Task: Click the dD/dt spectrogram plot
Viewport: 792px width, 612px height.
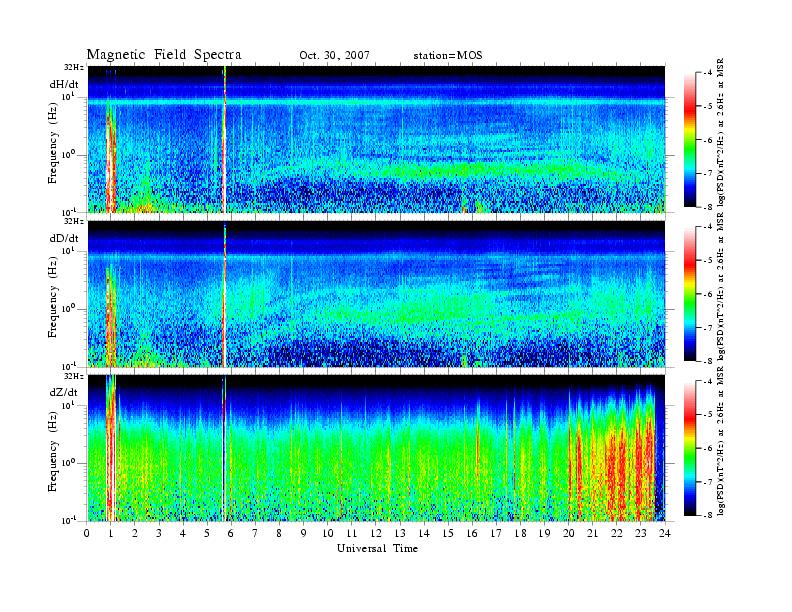Action: (x=376, y=293)
